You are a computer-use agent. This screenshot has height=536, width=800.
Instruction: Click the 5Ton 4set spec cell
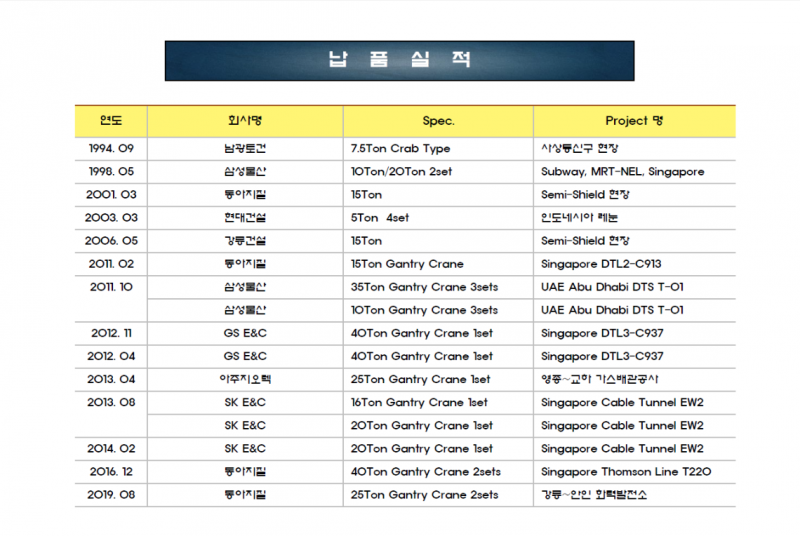(380, 218)
